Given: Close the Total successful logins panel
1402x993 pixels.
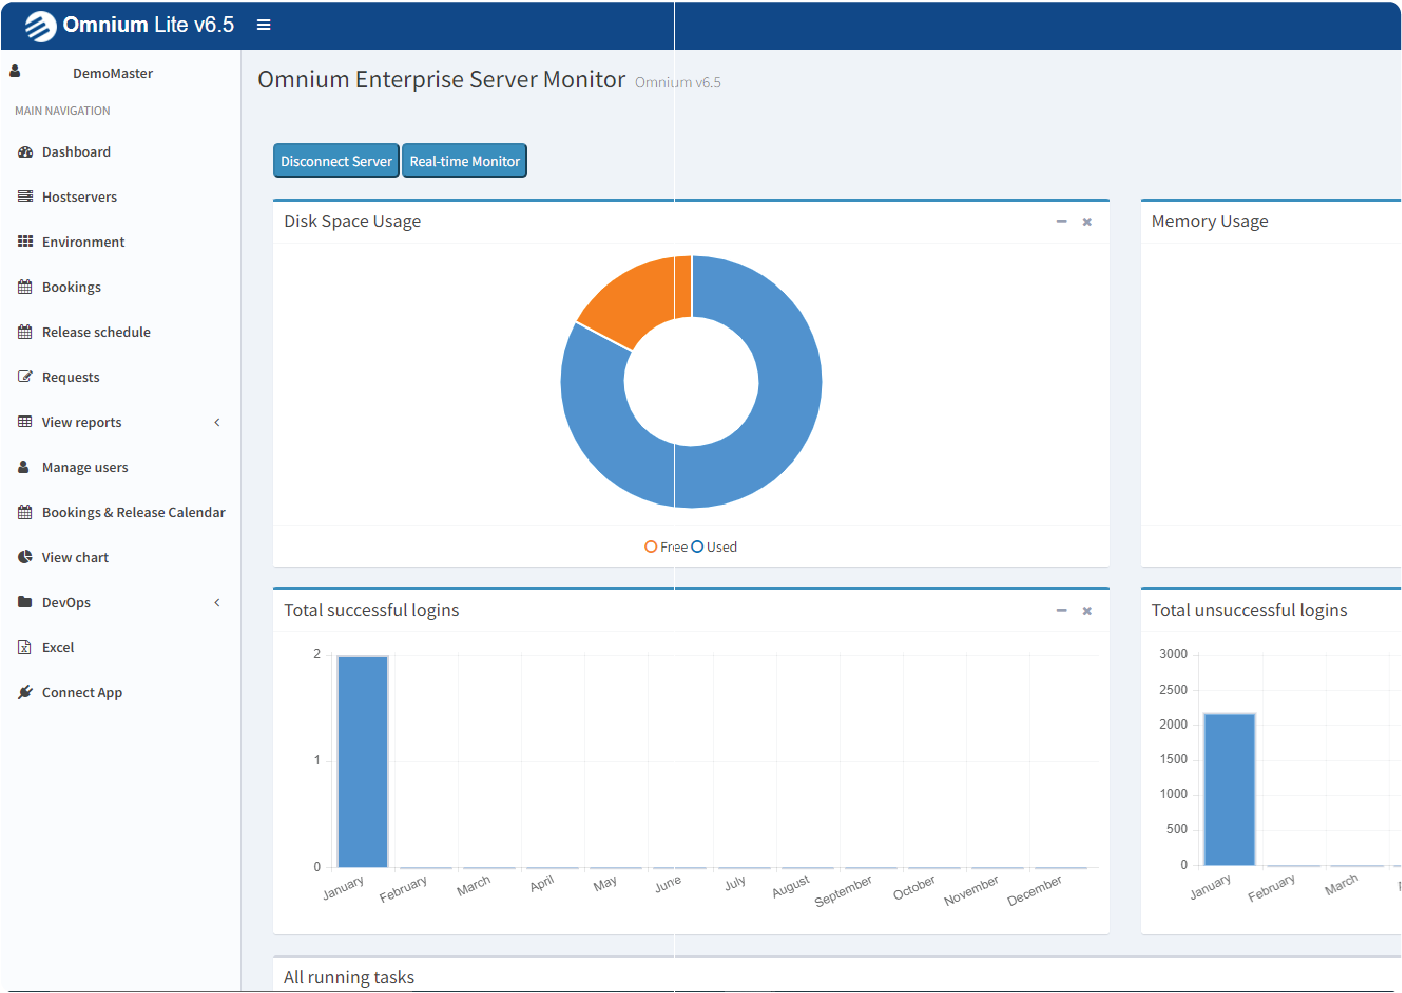Looking at the screenshot, I should pyautogui.click(x=1087, y=611).
